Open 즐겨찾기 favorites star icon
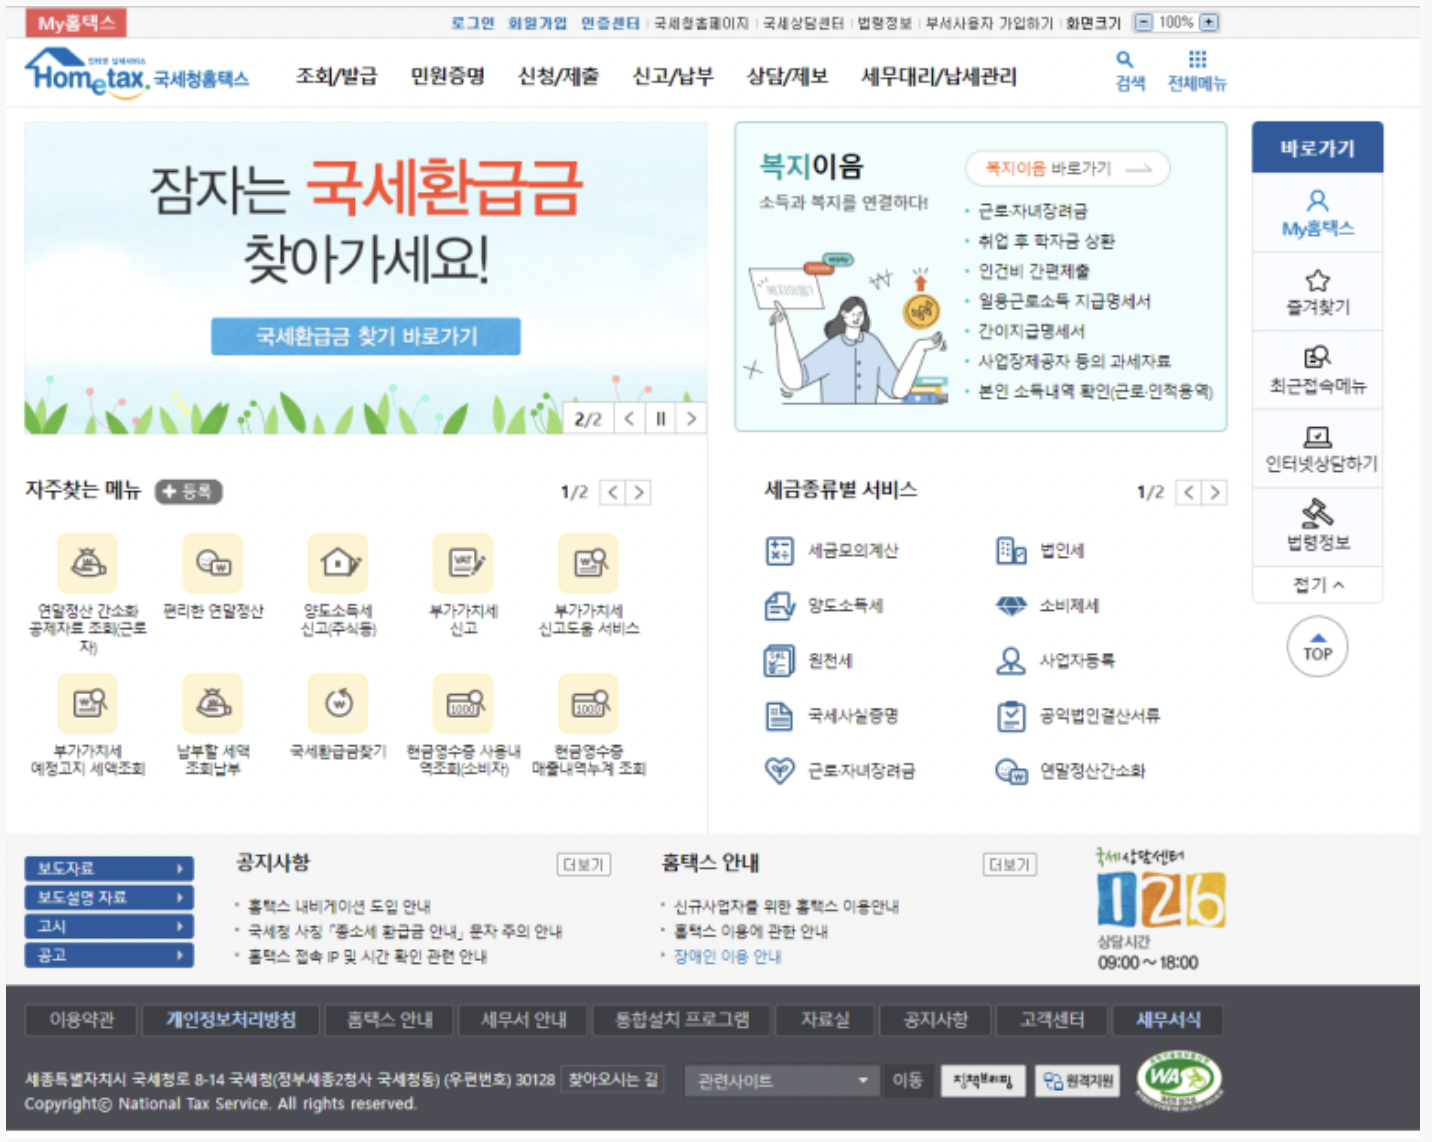Screen dimensions: 1432x1142 pyautogui.click(x=1317, y=290)
